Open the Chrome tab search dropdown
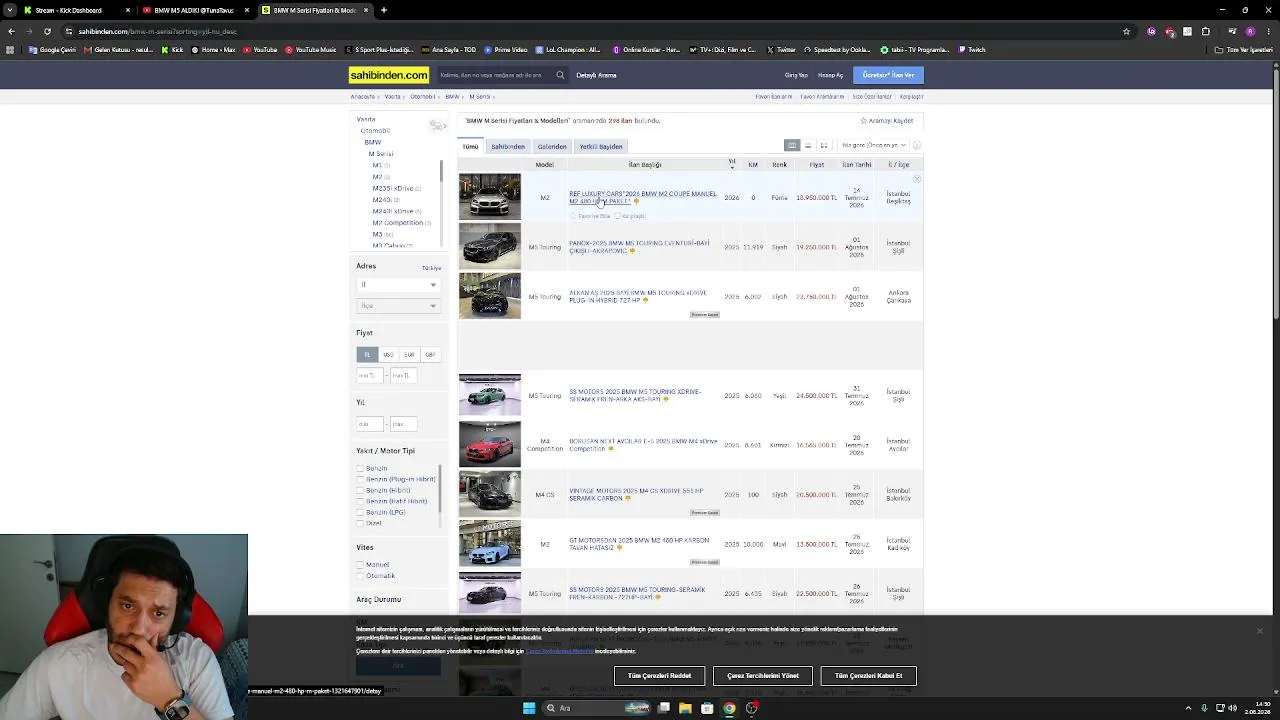 (10, 10)
